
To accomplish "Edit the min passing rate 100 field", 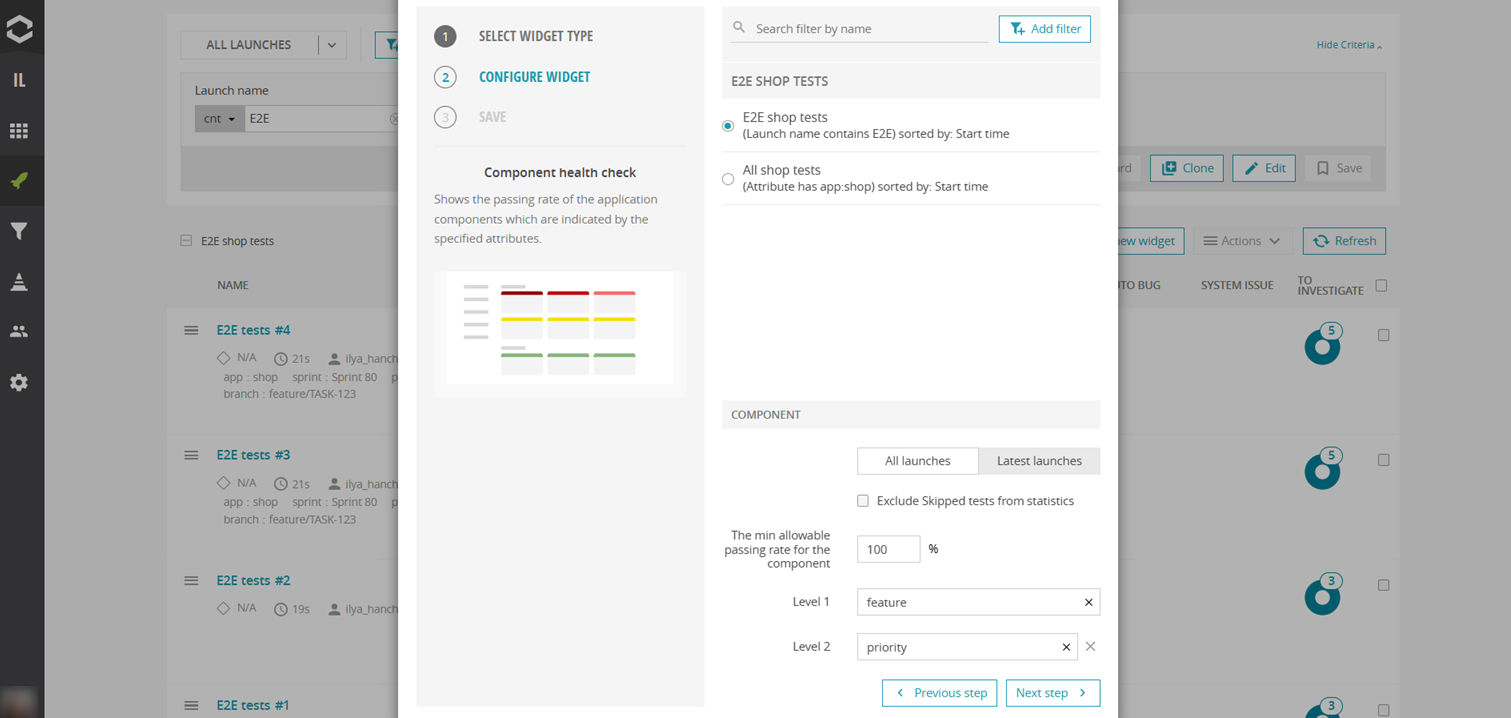I will coord(888,549).
